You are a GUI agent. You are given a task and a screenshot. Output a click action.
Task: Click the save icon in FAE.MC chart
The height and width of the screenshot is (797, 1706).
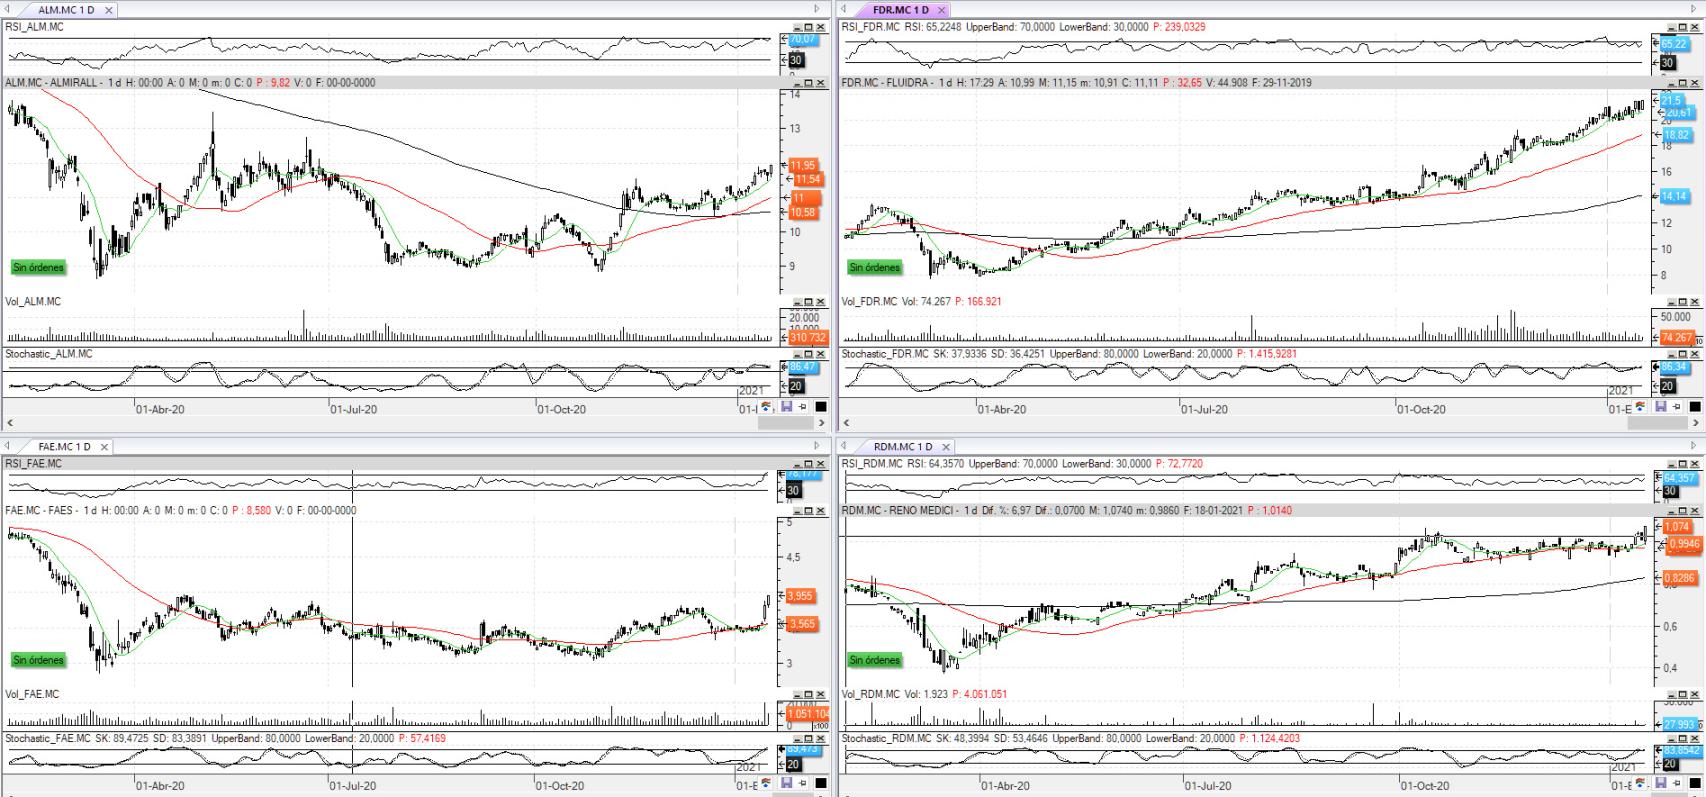click(787, 784)
